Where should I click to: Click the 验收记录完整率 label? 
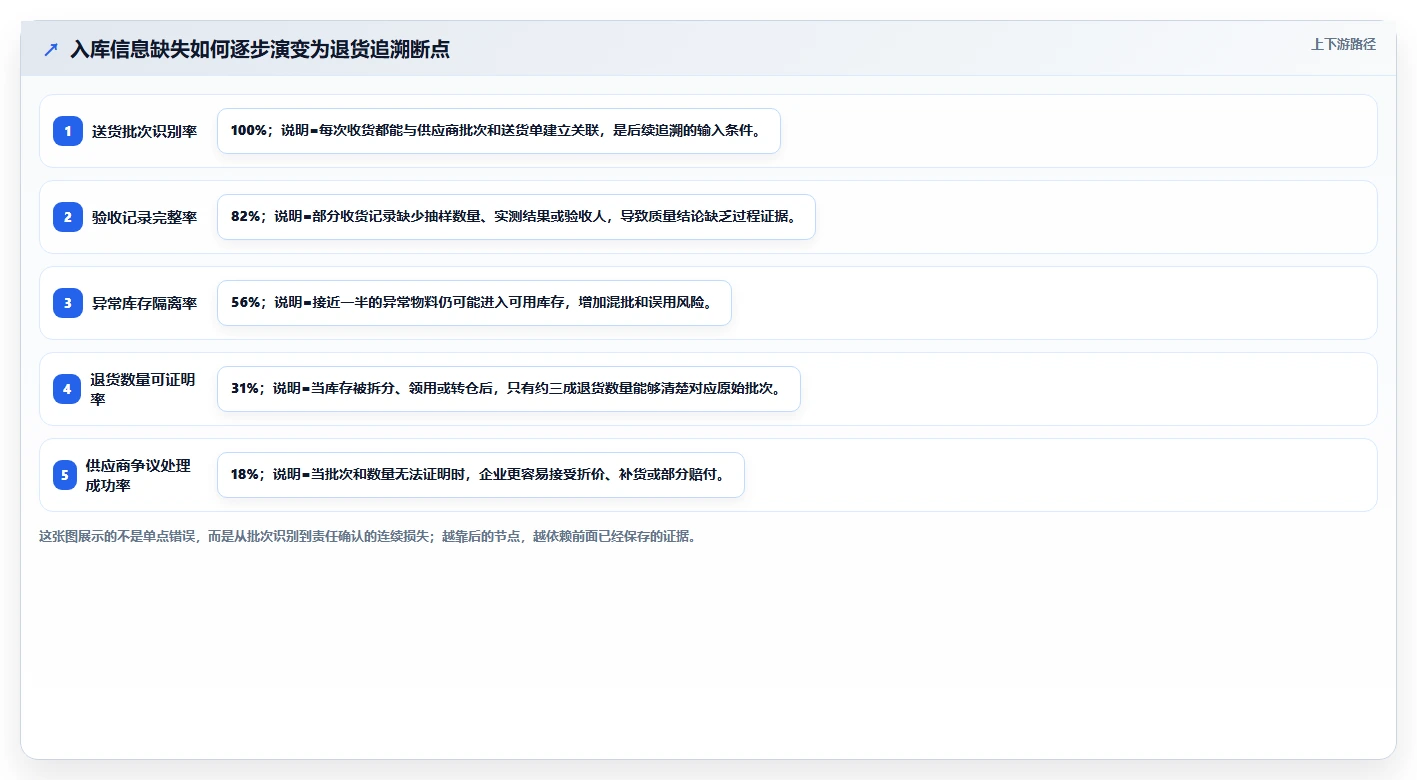tap(145, 217)
